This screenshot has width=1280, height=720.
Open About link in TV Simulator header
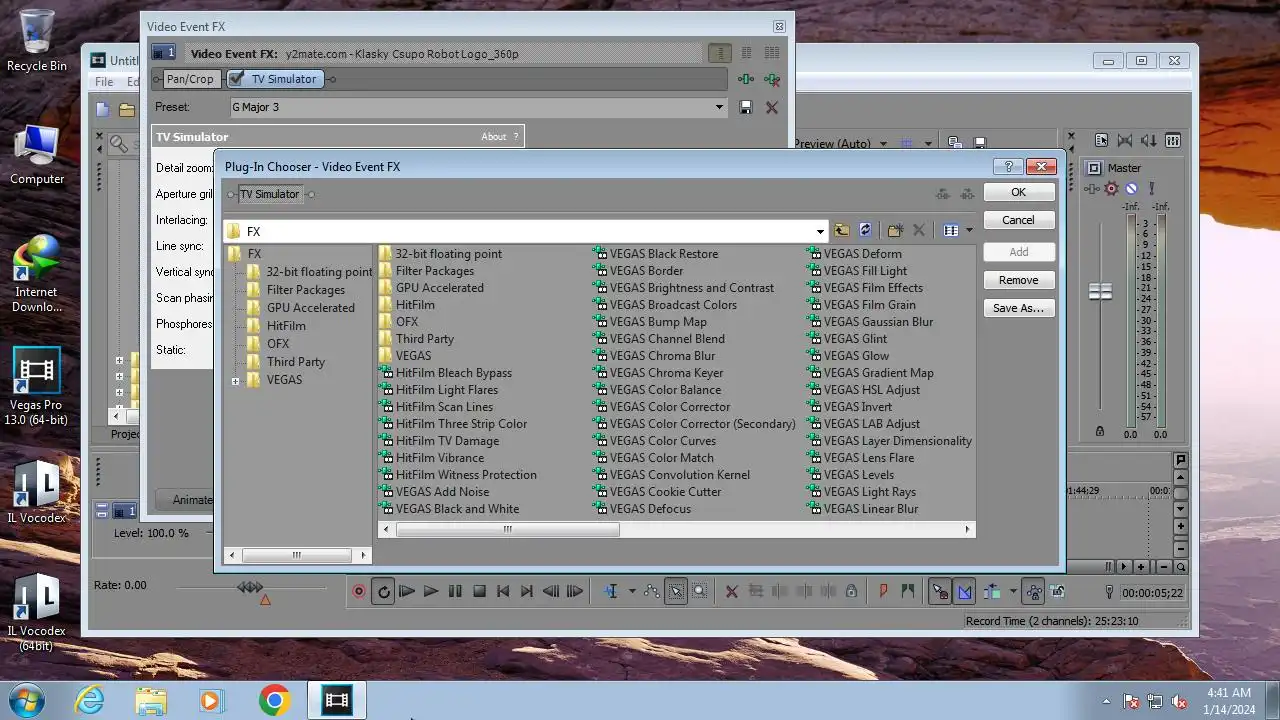point(494,137)
